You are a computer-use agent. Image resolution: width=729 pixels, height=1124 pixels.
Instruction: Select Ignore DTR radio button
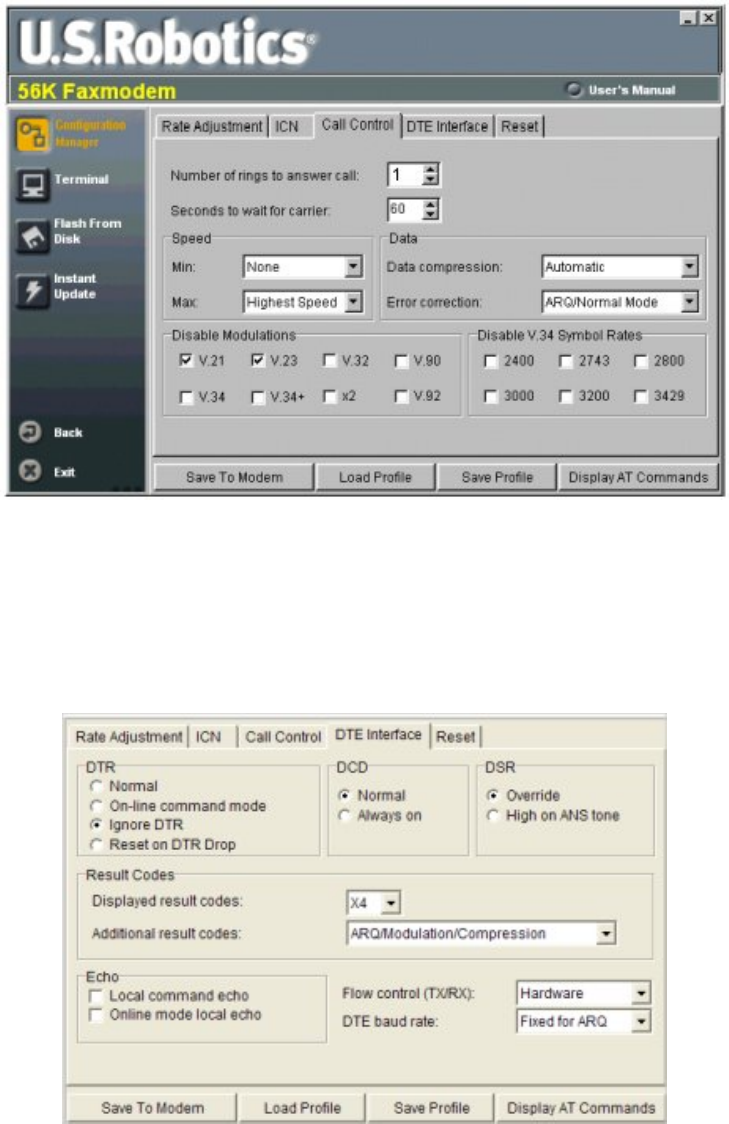coord(96,825)
